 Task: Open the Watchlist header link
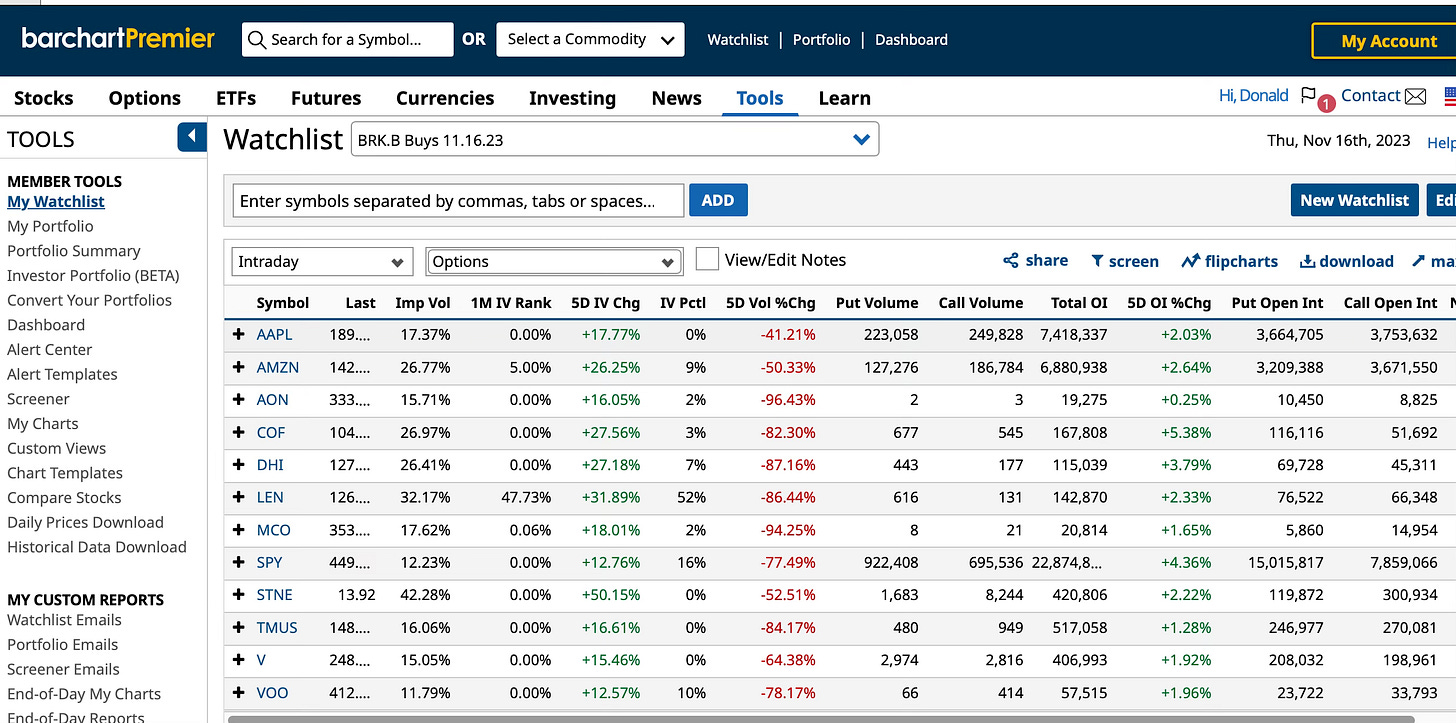coord(738,40)
